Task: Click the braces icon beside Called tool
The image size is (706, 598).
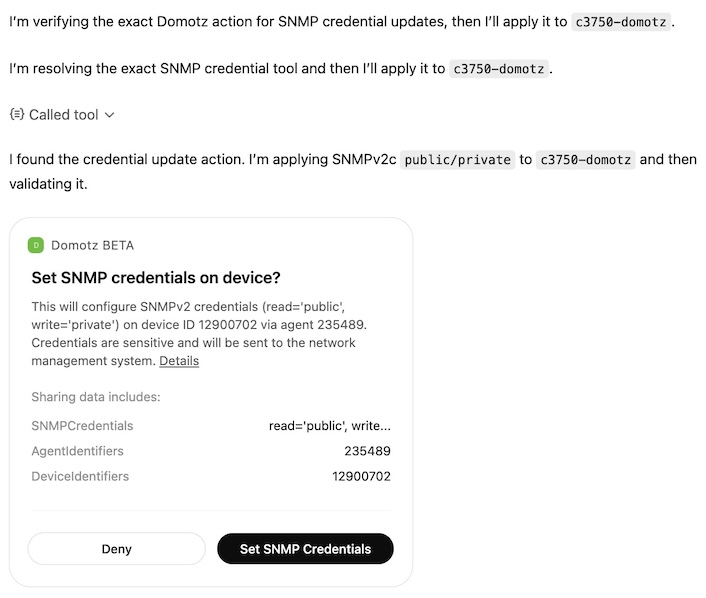Action: [x=16, y=114]
